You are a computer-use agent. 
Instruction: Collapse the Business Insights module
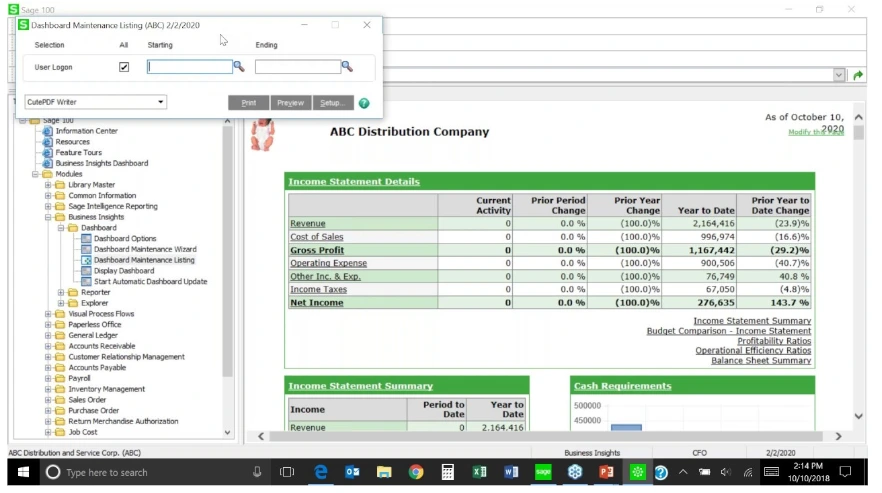coord(48,217)
